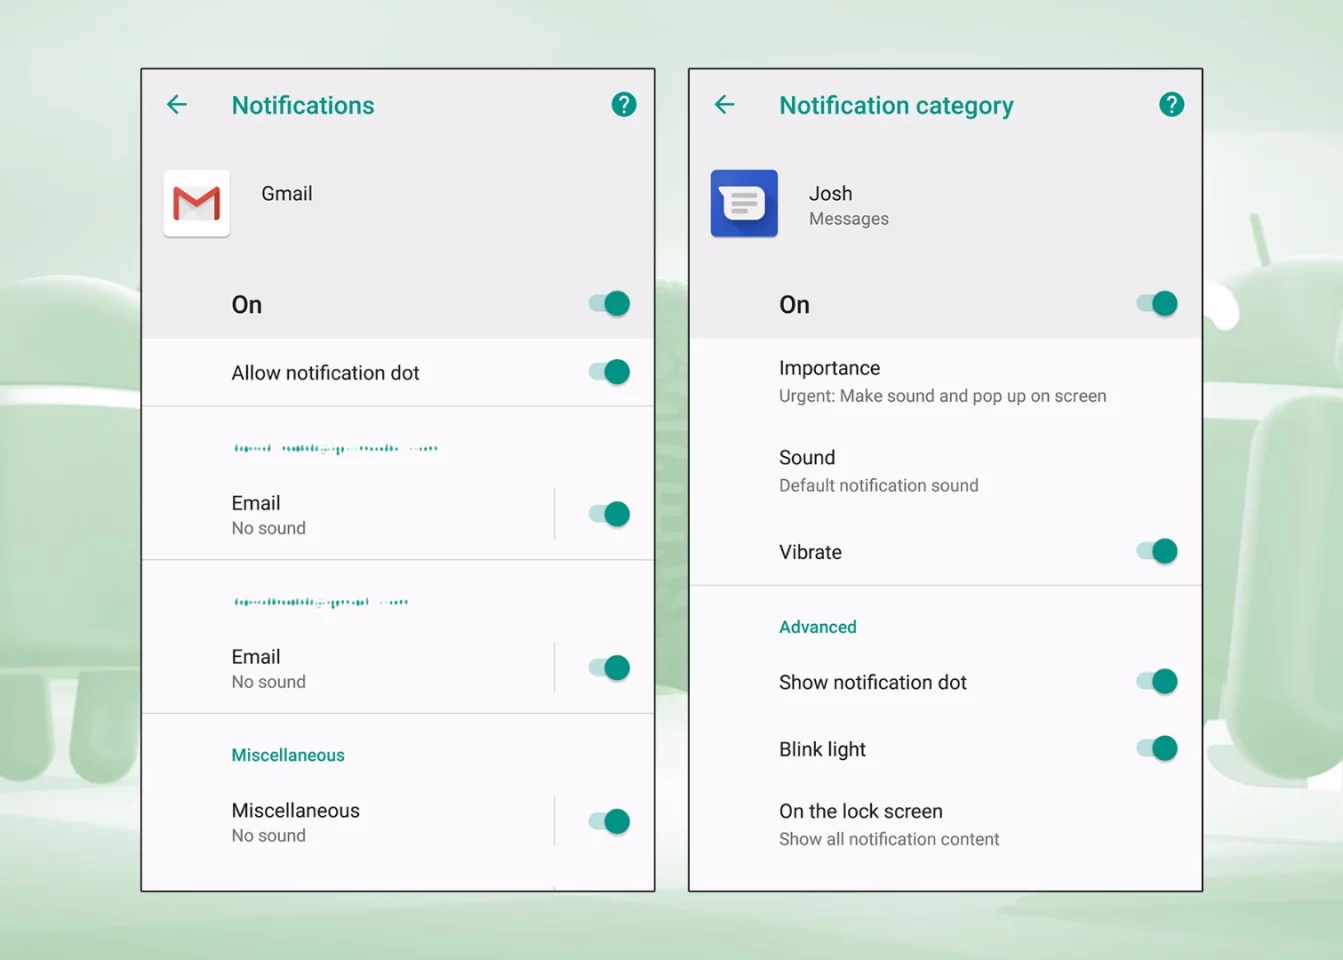Turn off Show notification dot

tap(1156, 681)
